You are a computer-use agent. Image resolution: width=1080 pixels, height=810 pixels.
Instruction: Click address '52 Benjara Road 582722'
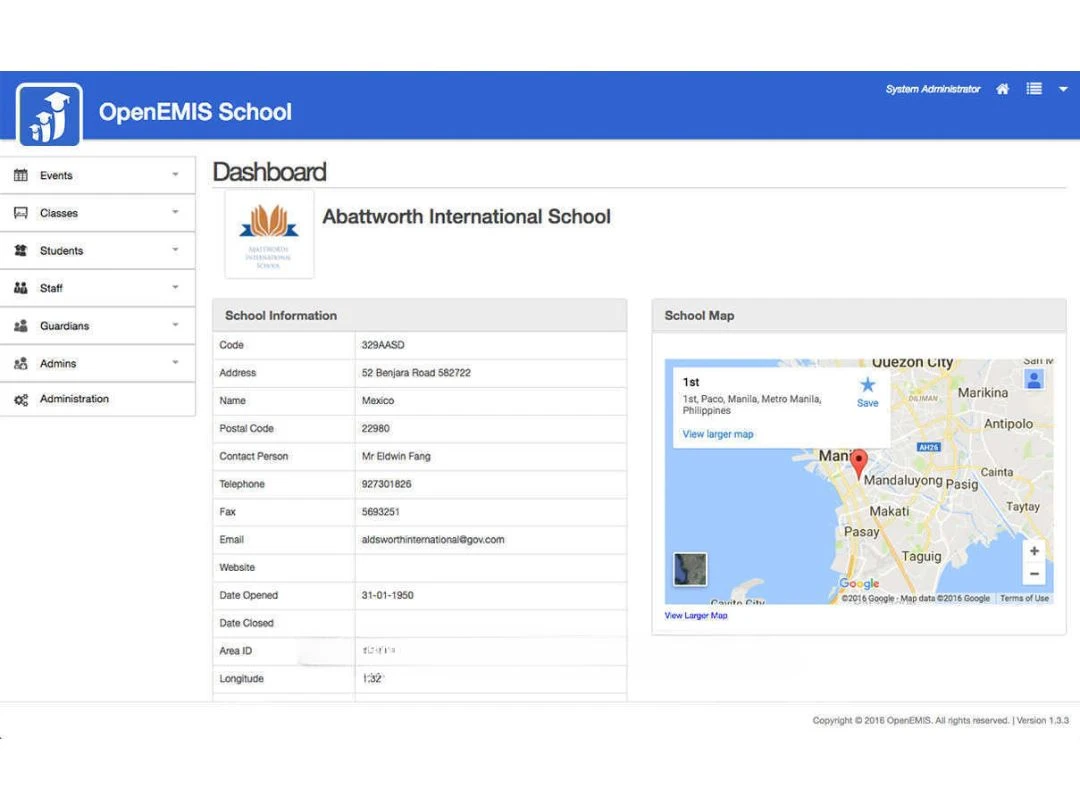(416, 373)
